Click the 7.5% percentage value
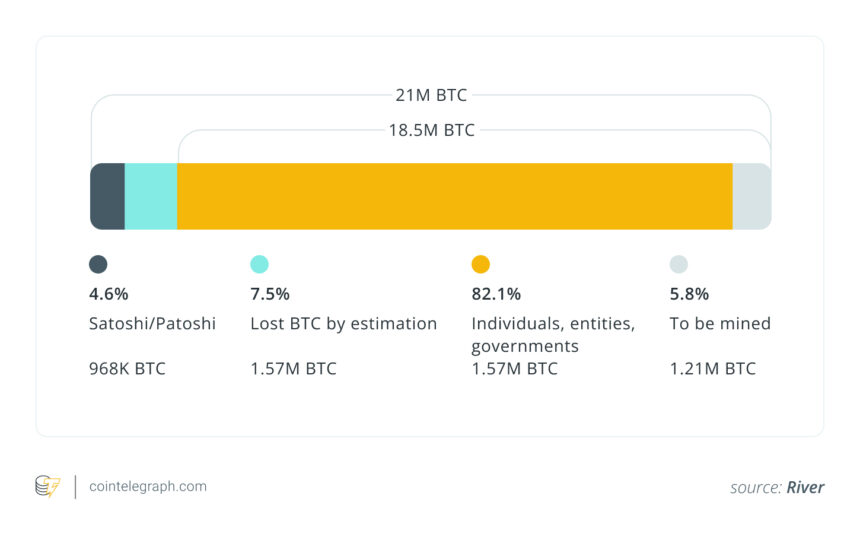Screen dimensions: 860x534 coord(269,294)
